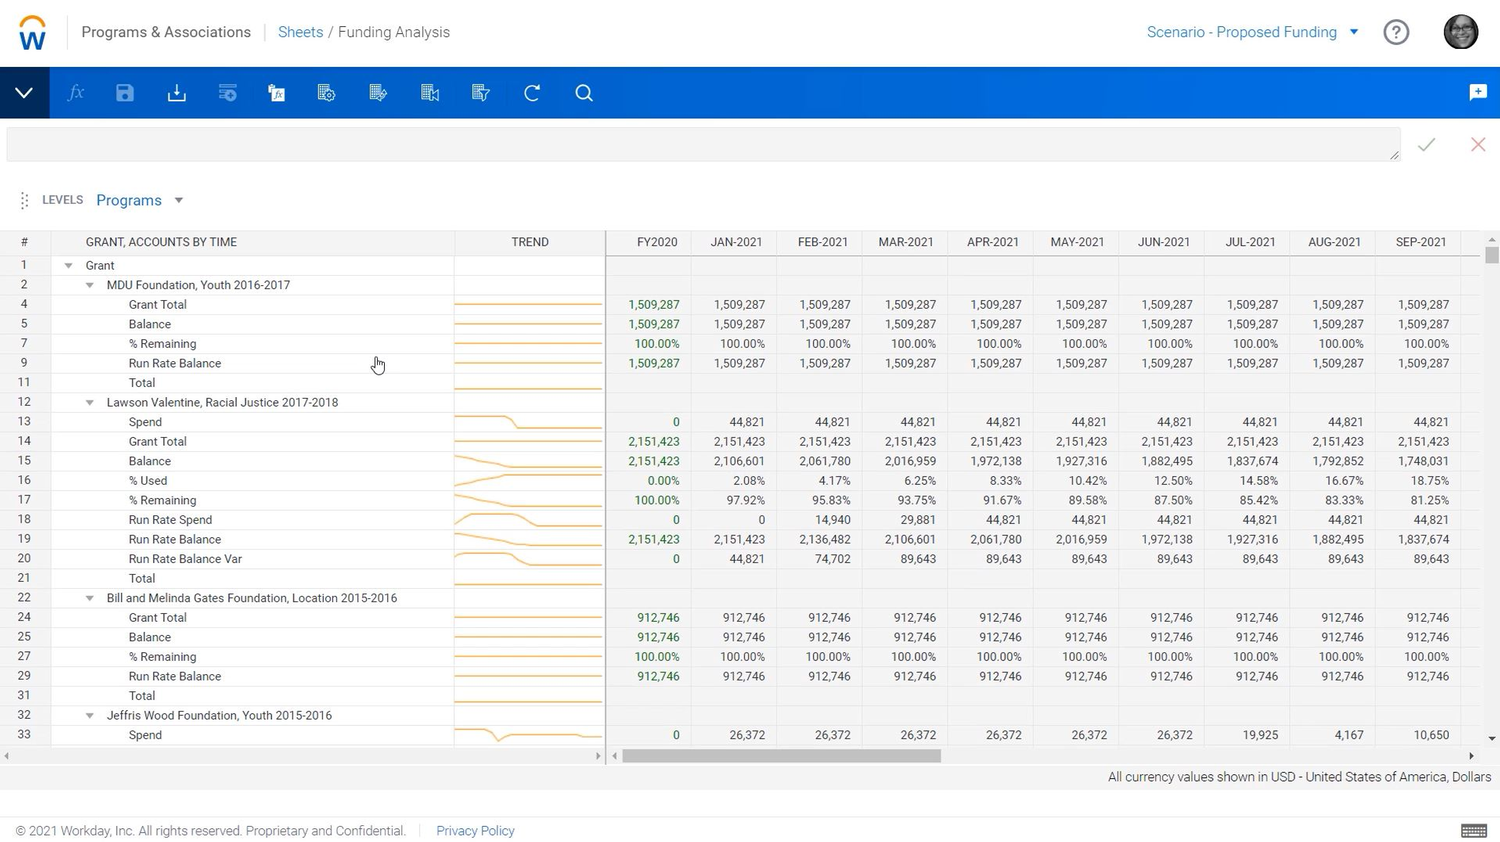Open your profile avatar menu
1500x842 pixels.
[x=1460, y=31]
